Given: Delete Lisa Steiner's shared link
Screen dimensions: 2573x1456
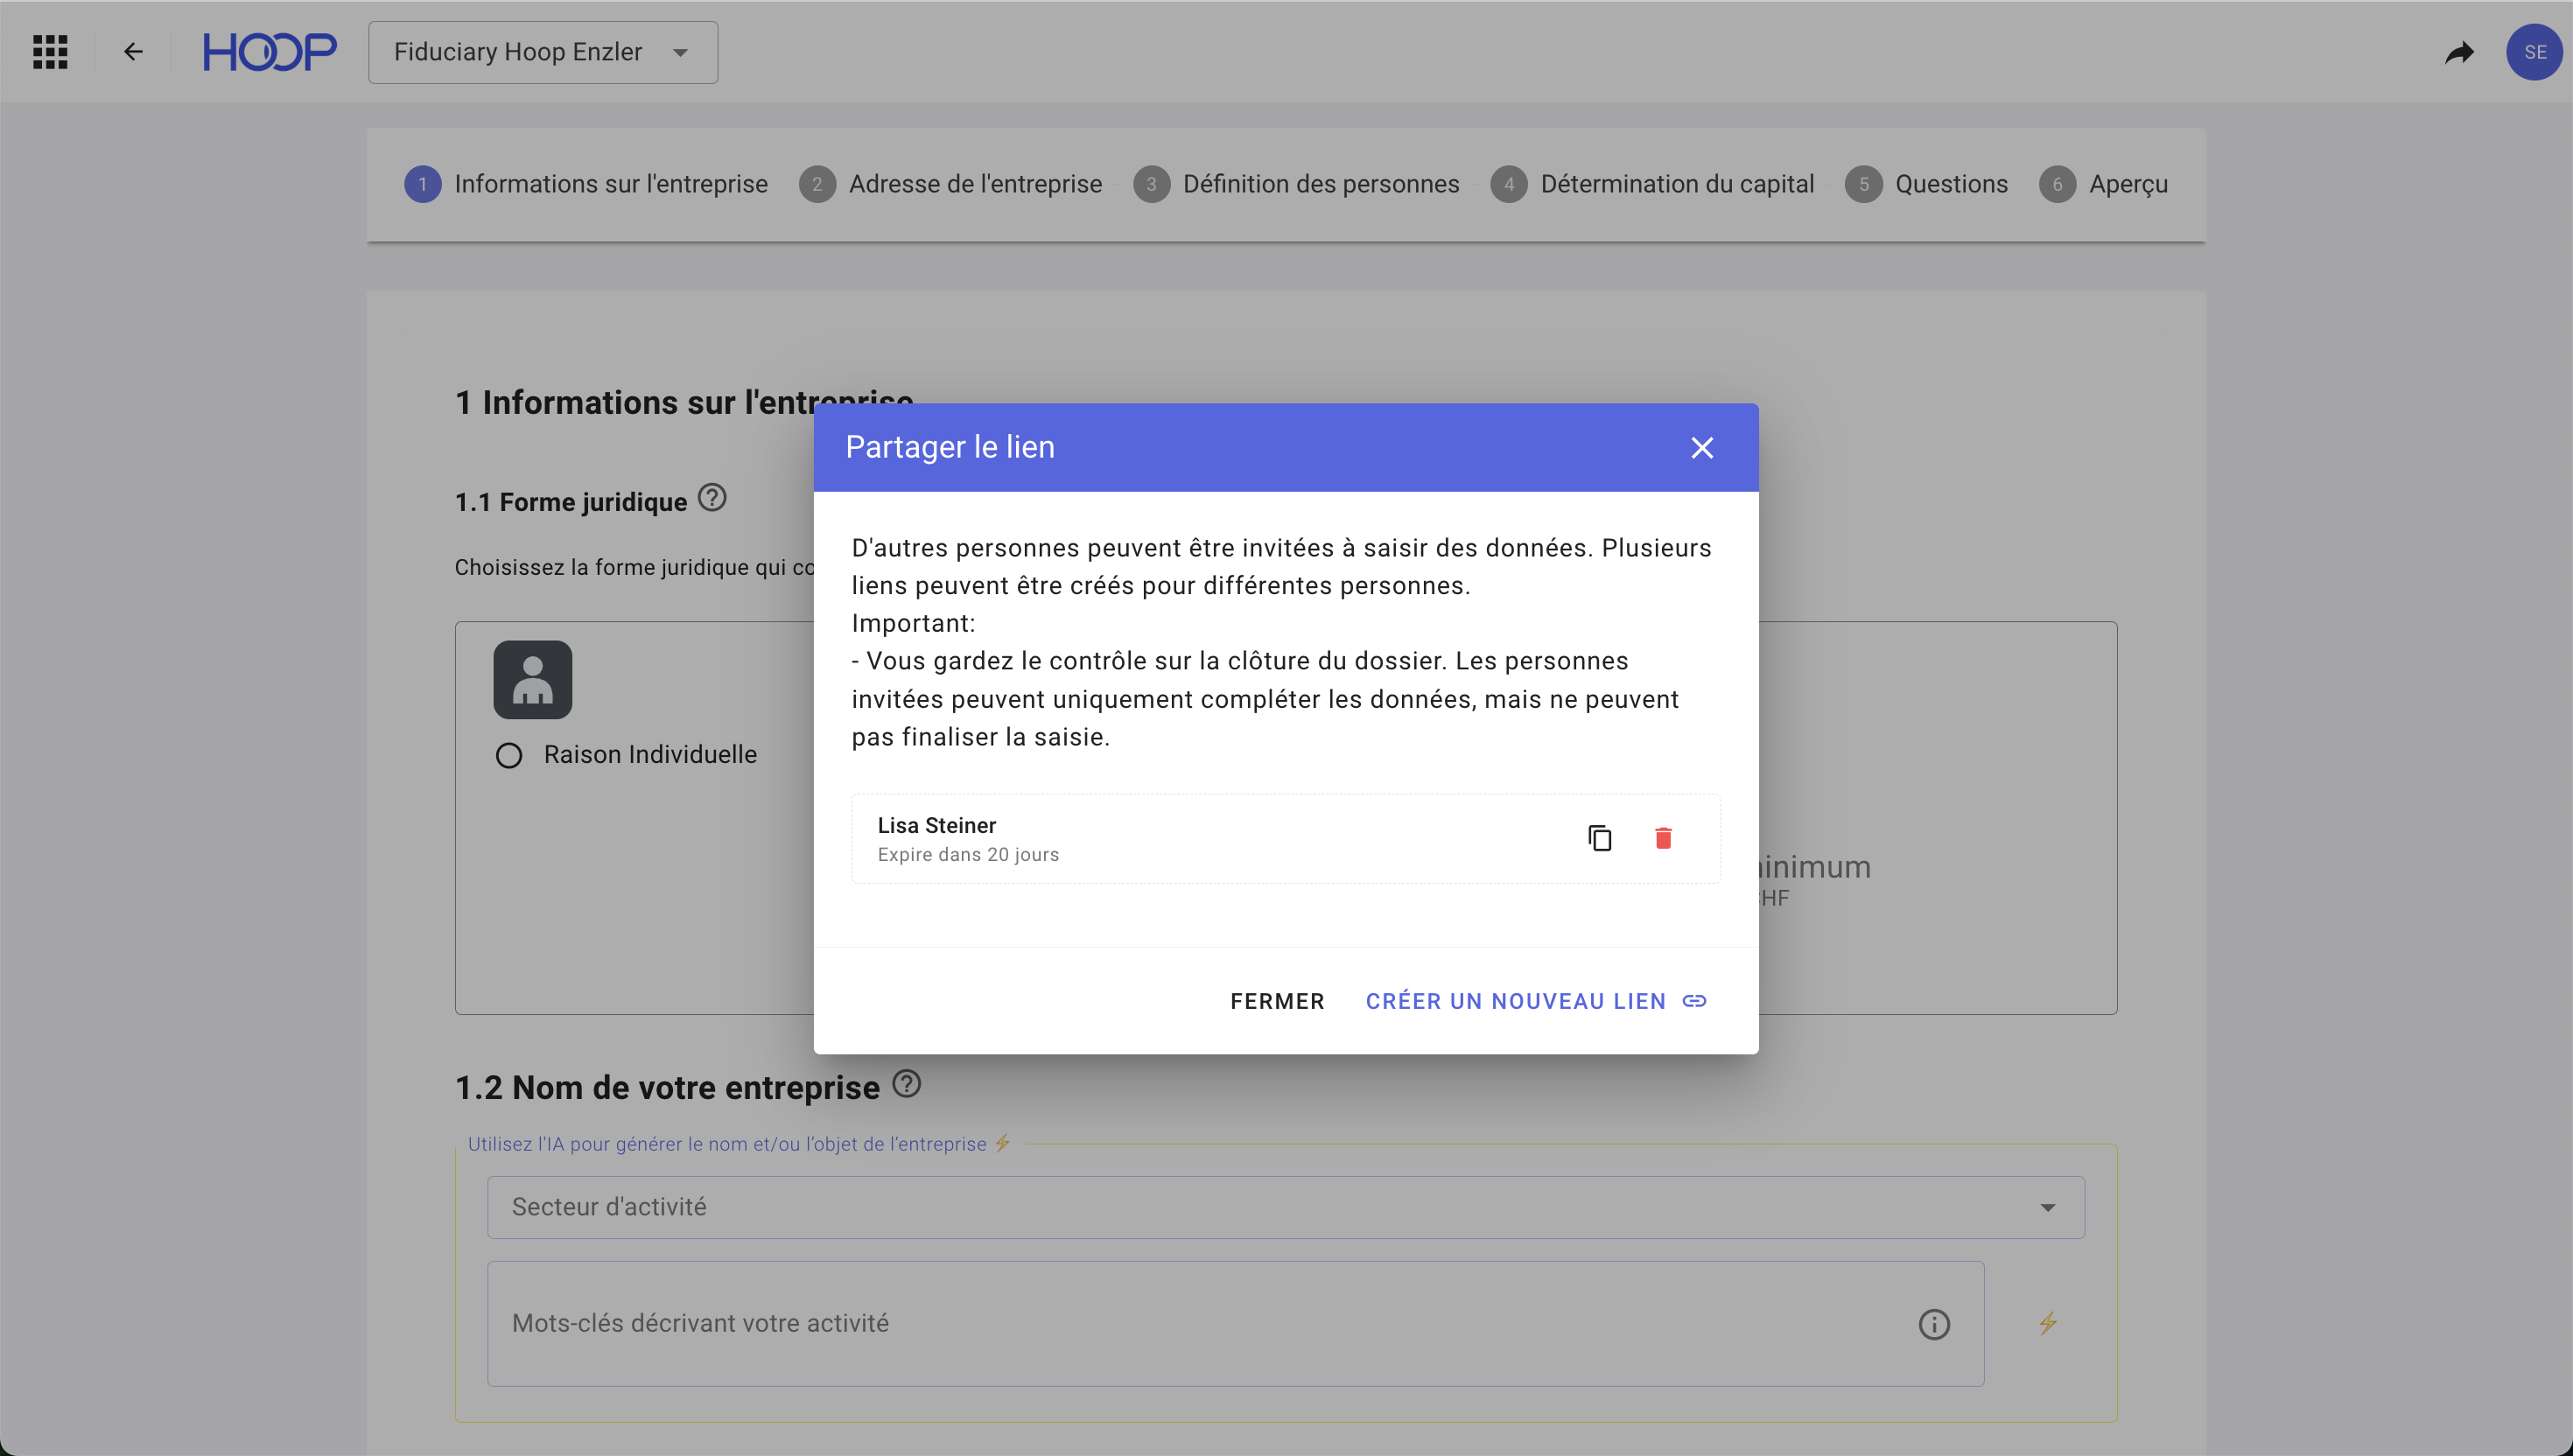Looking at the screenshot, I should 1663,838.
